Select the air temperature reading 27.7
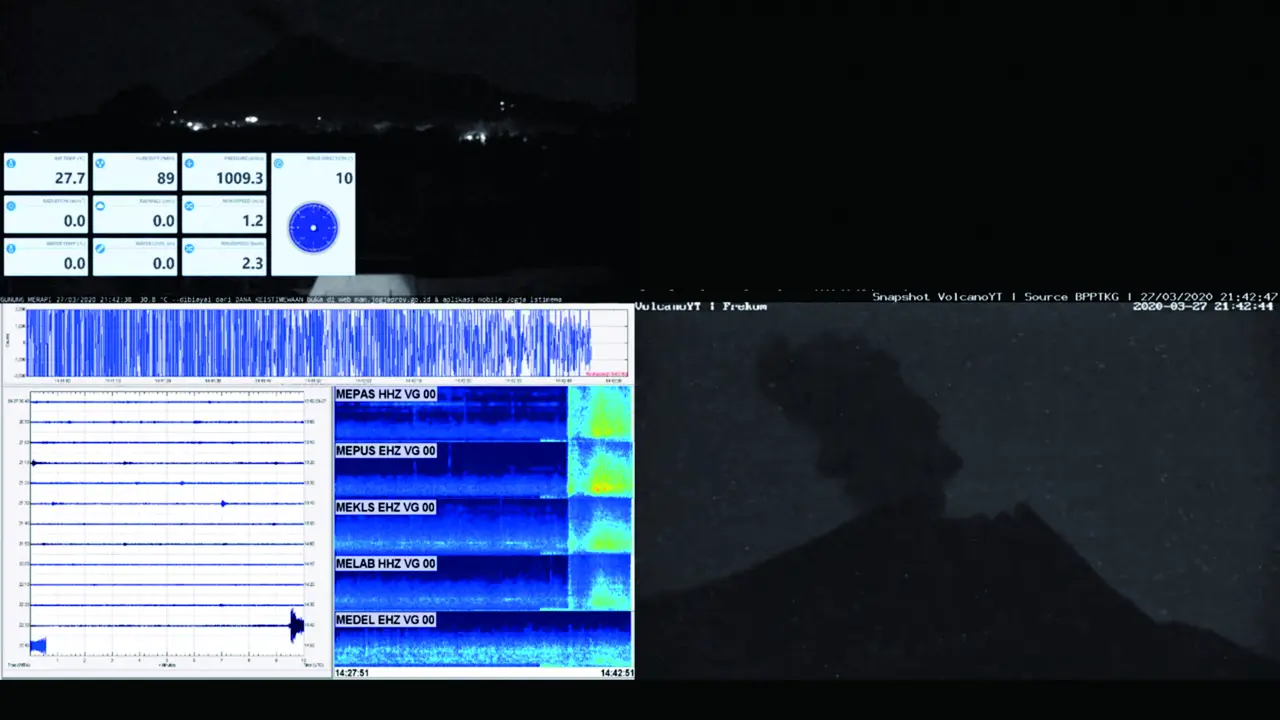The height and width of the screenshot is (720, 1280). point(70,179)
